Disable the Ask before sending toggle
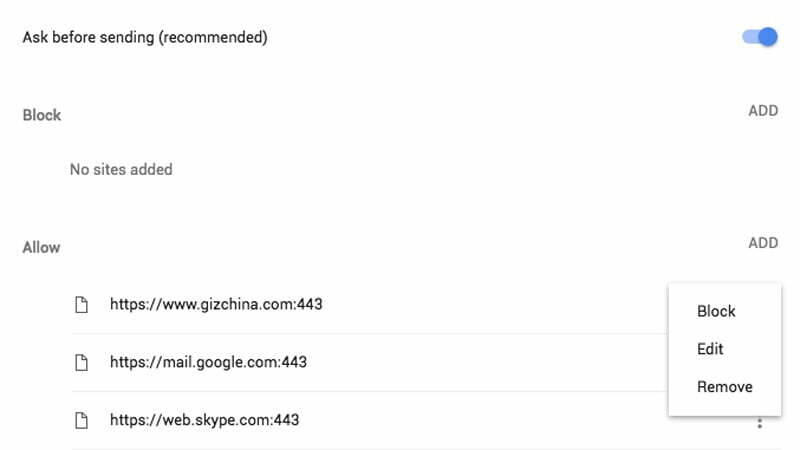 point(760,37)
